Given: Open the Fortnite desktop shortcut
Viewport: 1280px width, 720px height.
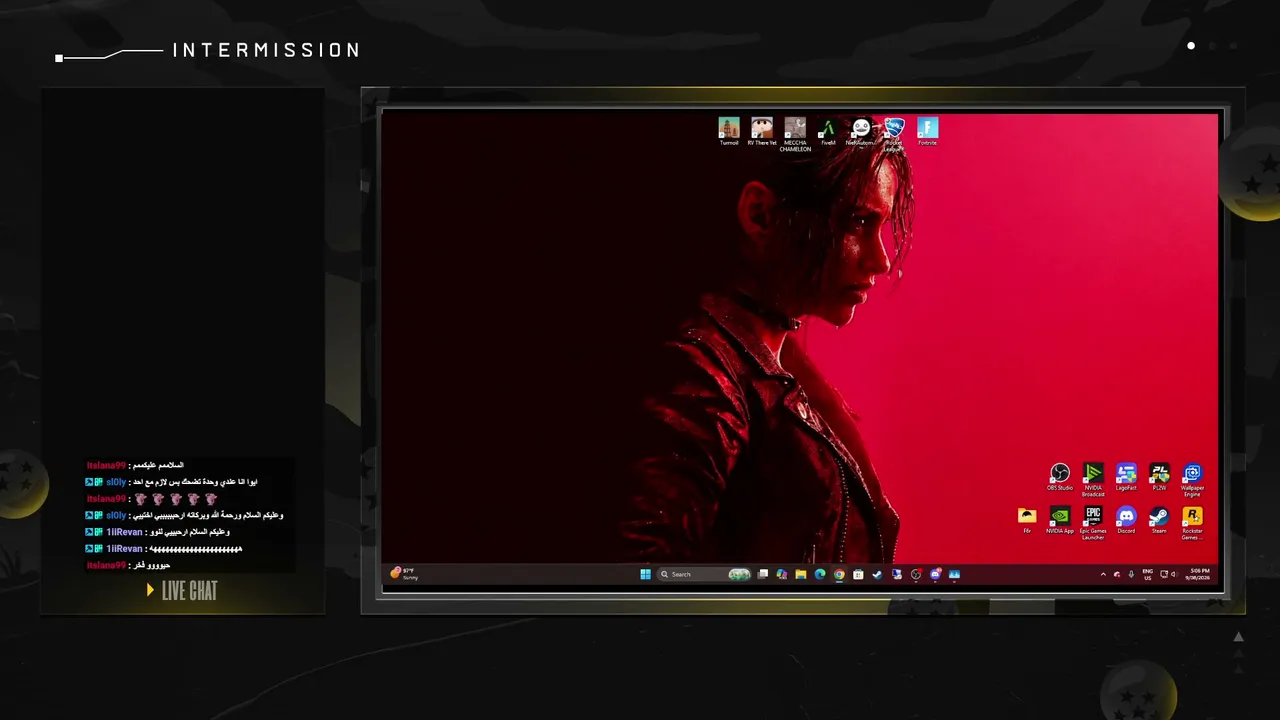Looking at the screenshot, I should click(928, 131).
